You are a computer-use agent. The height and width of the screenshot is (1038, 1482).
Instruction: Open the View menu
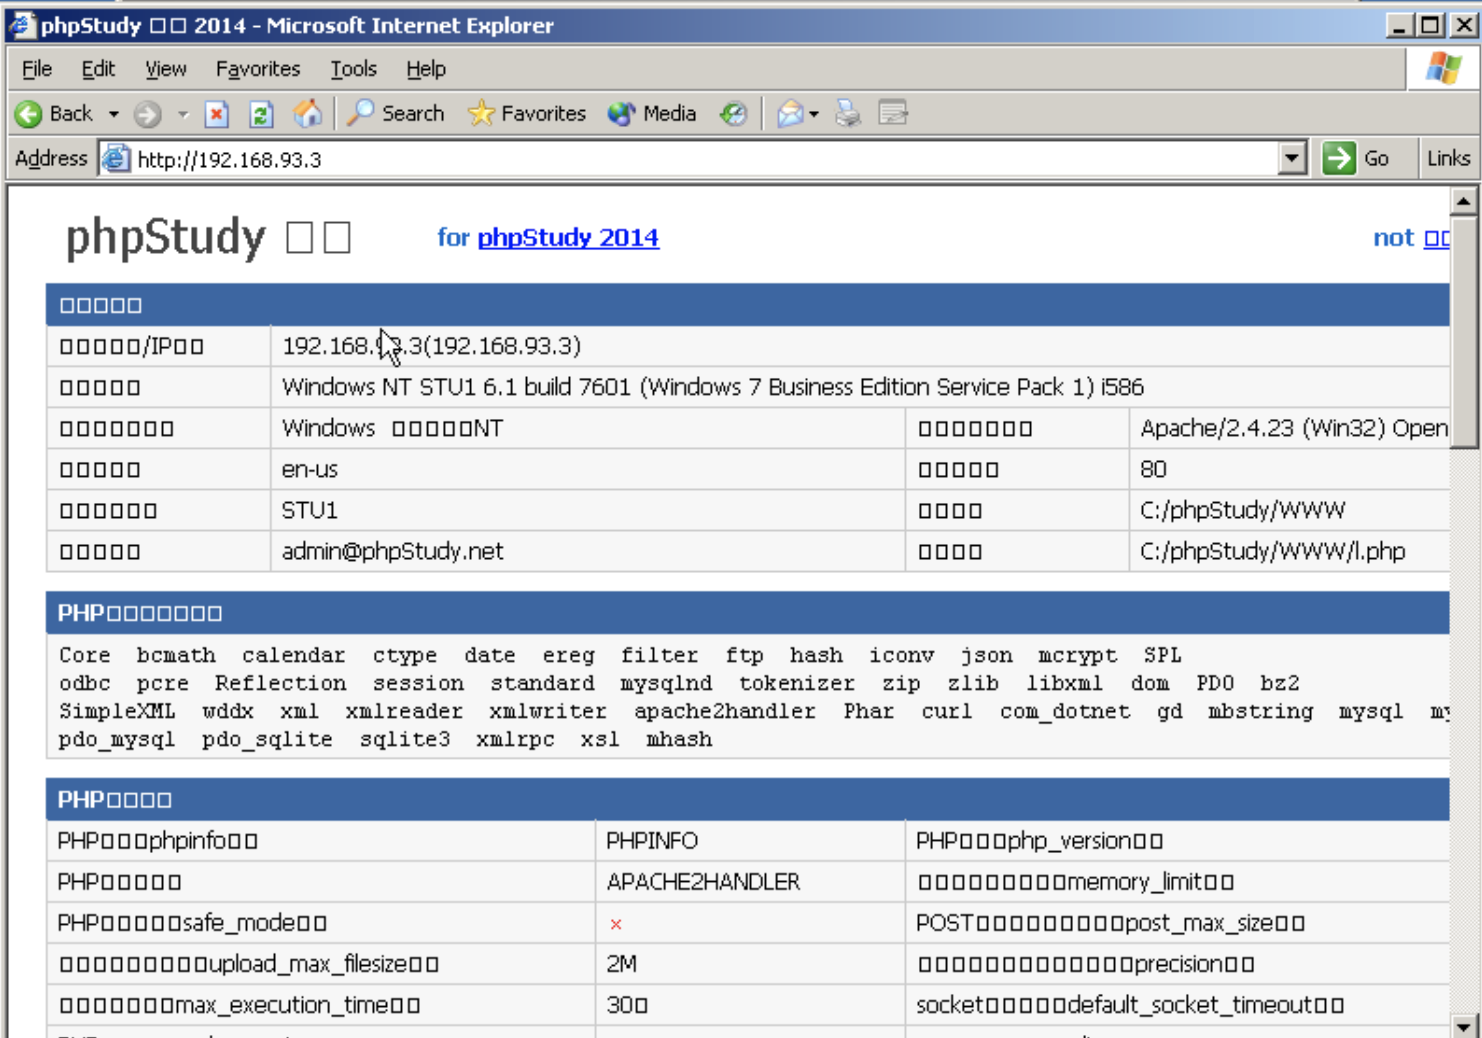[165, 69]
